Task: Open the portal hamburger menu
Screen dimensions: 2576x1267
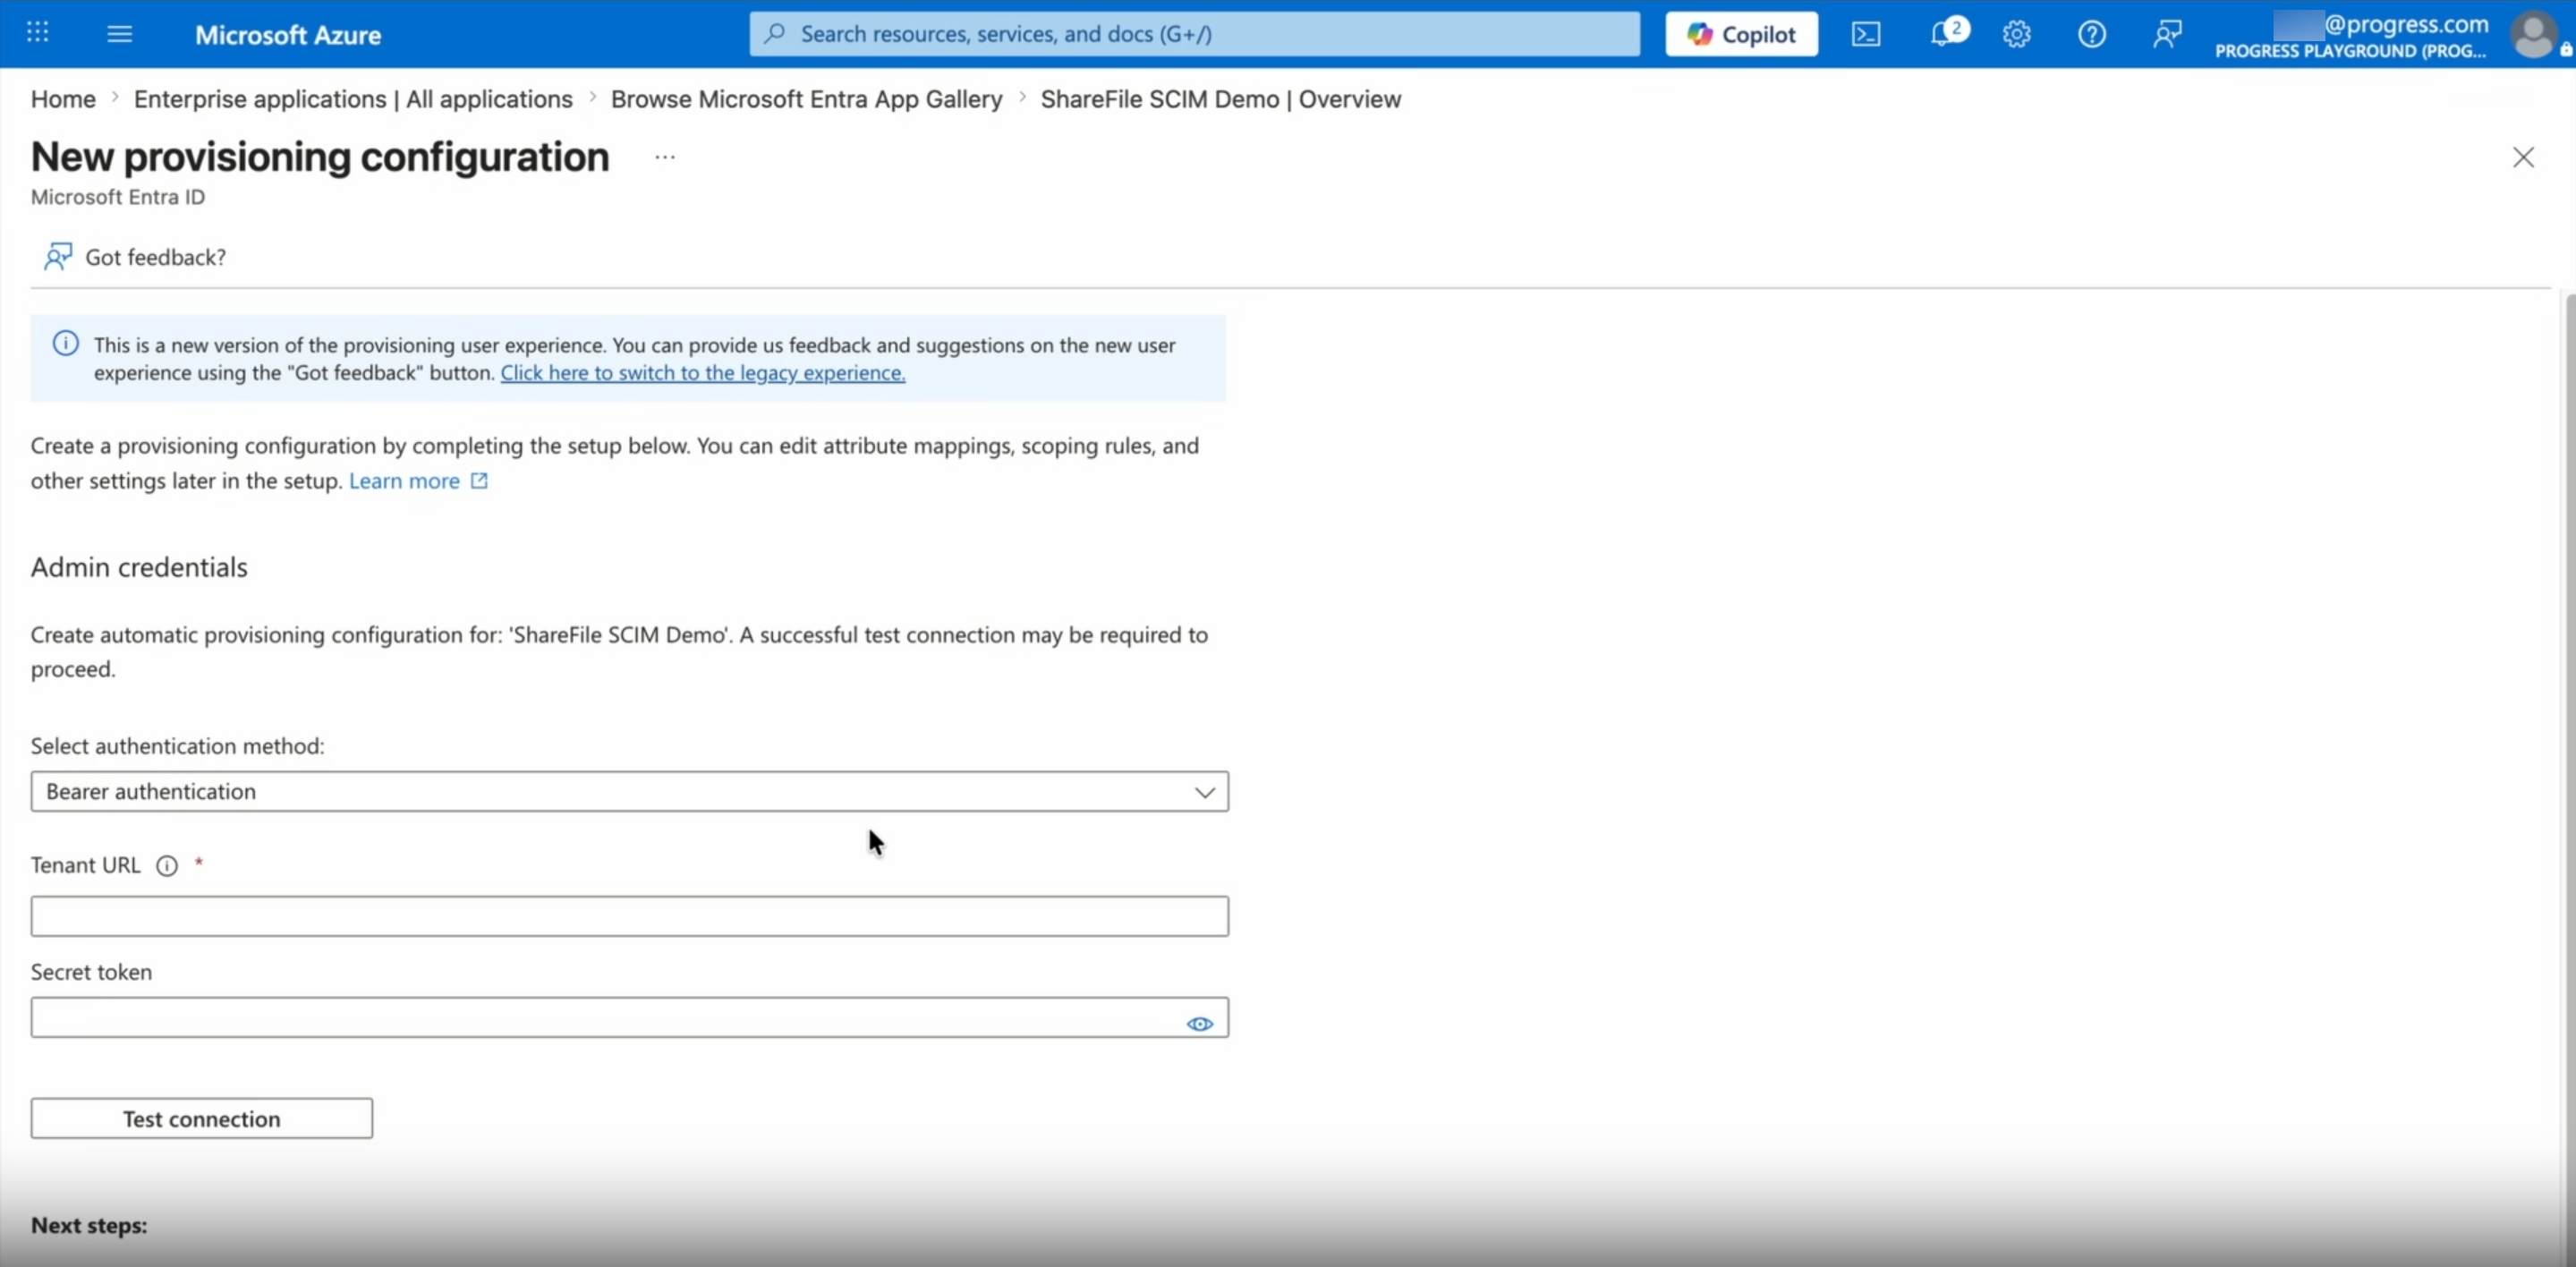Action: 119,34
